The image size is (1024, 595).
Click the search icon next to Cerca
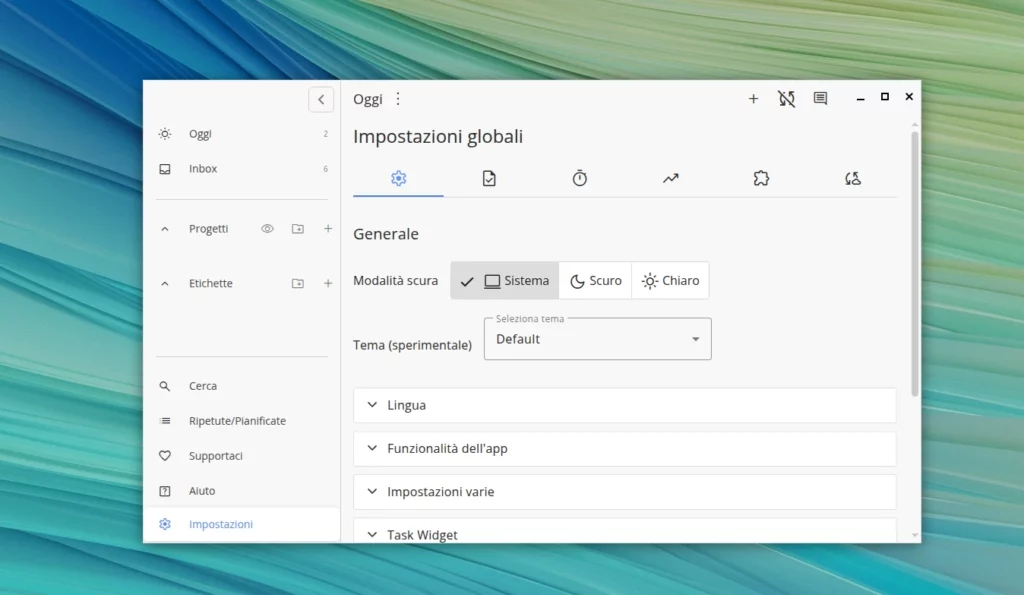click(x=165, y=385)
